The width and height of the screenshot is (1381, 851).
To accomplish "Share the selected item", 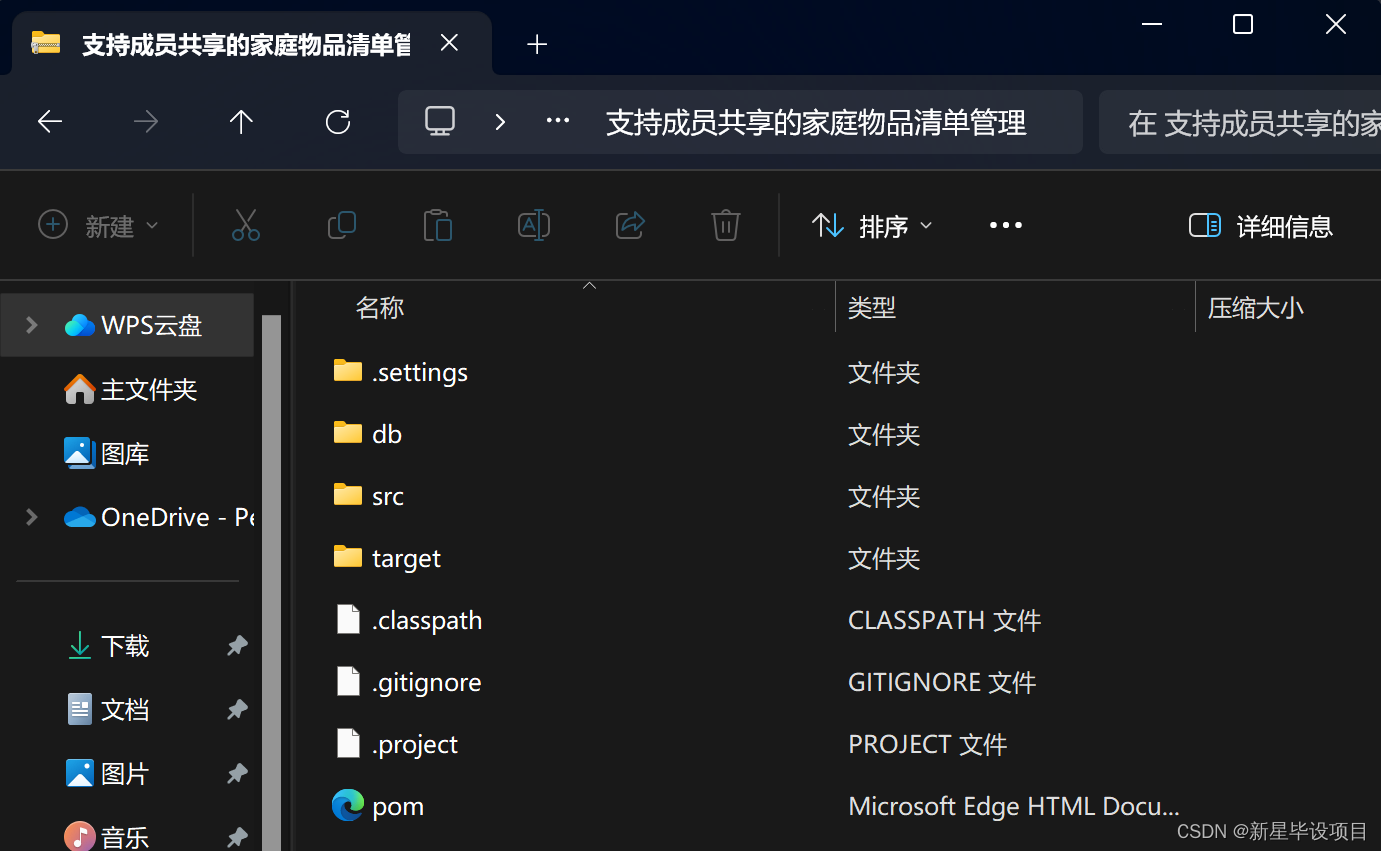I will 630,225.
